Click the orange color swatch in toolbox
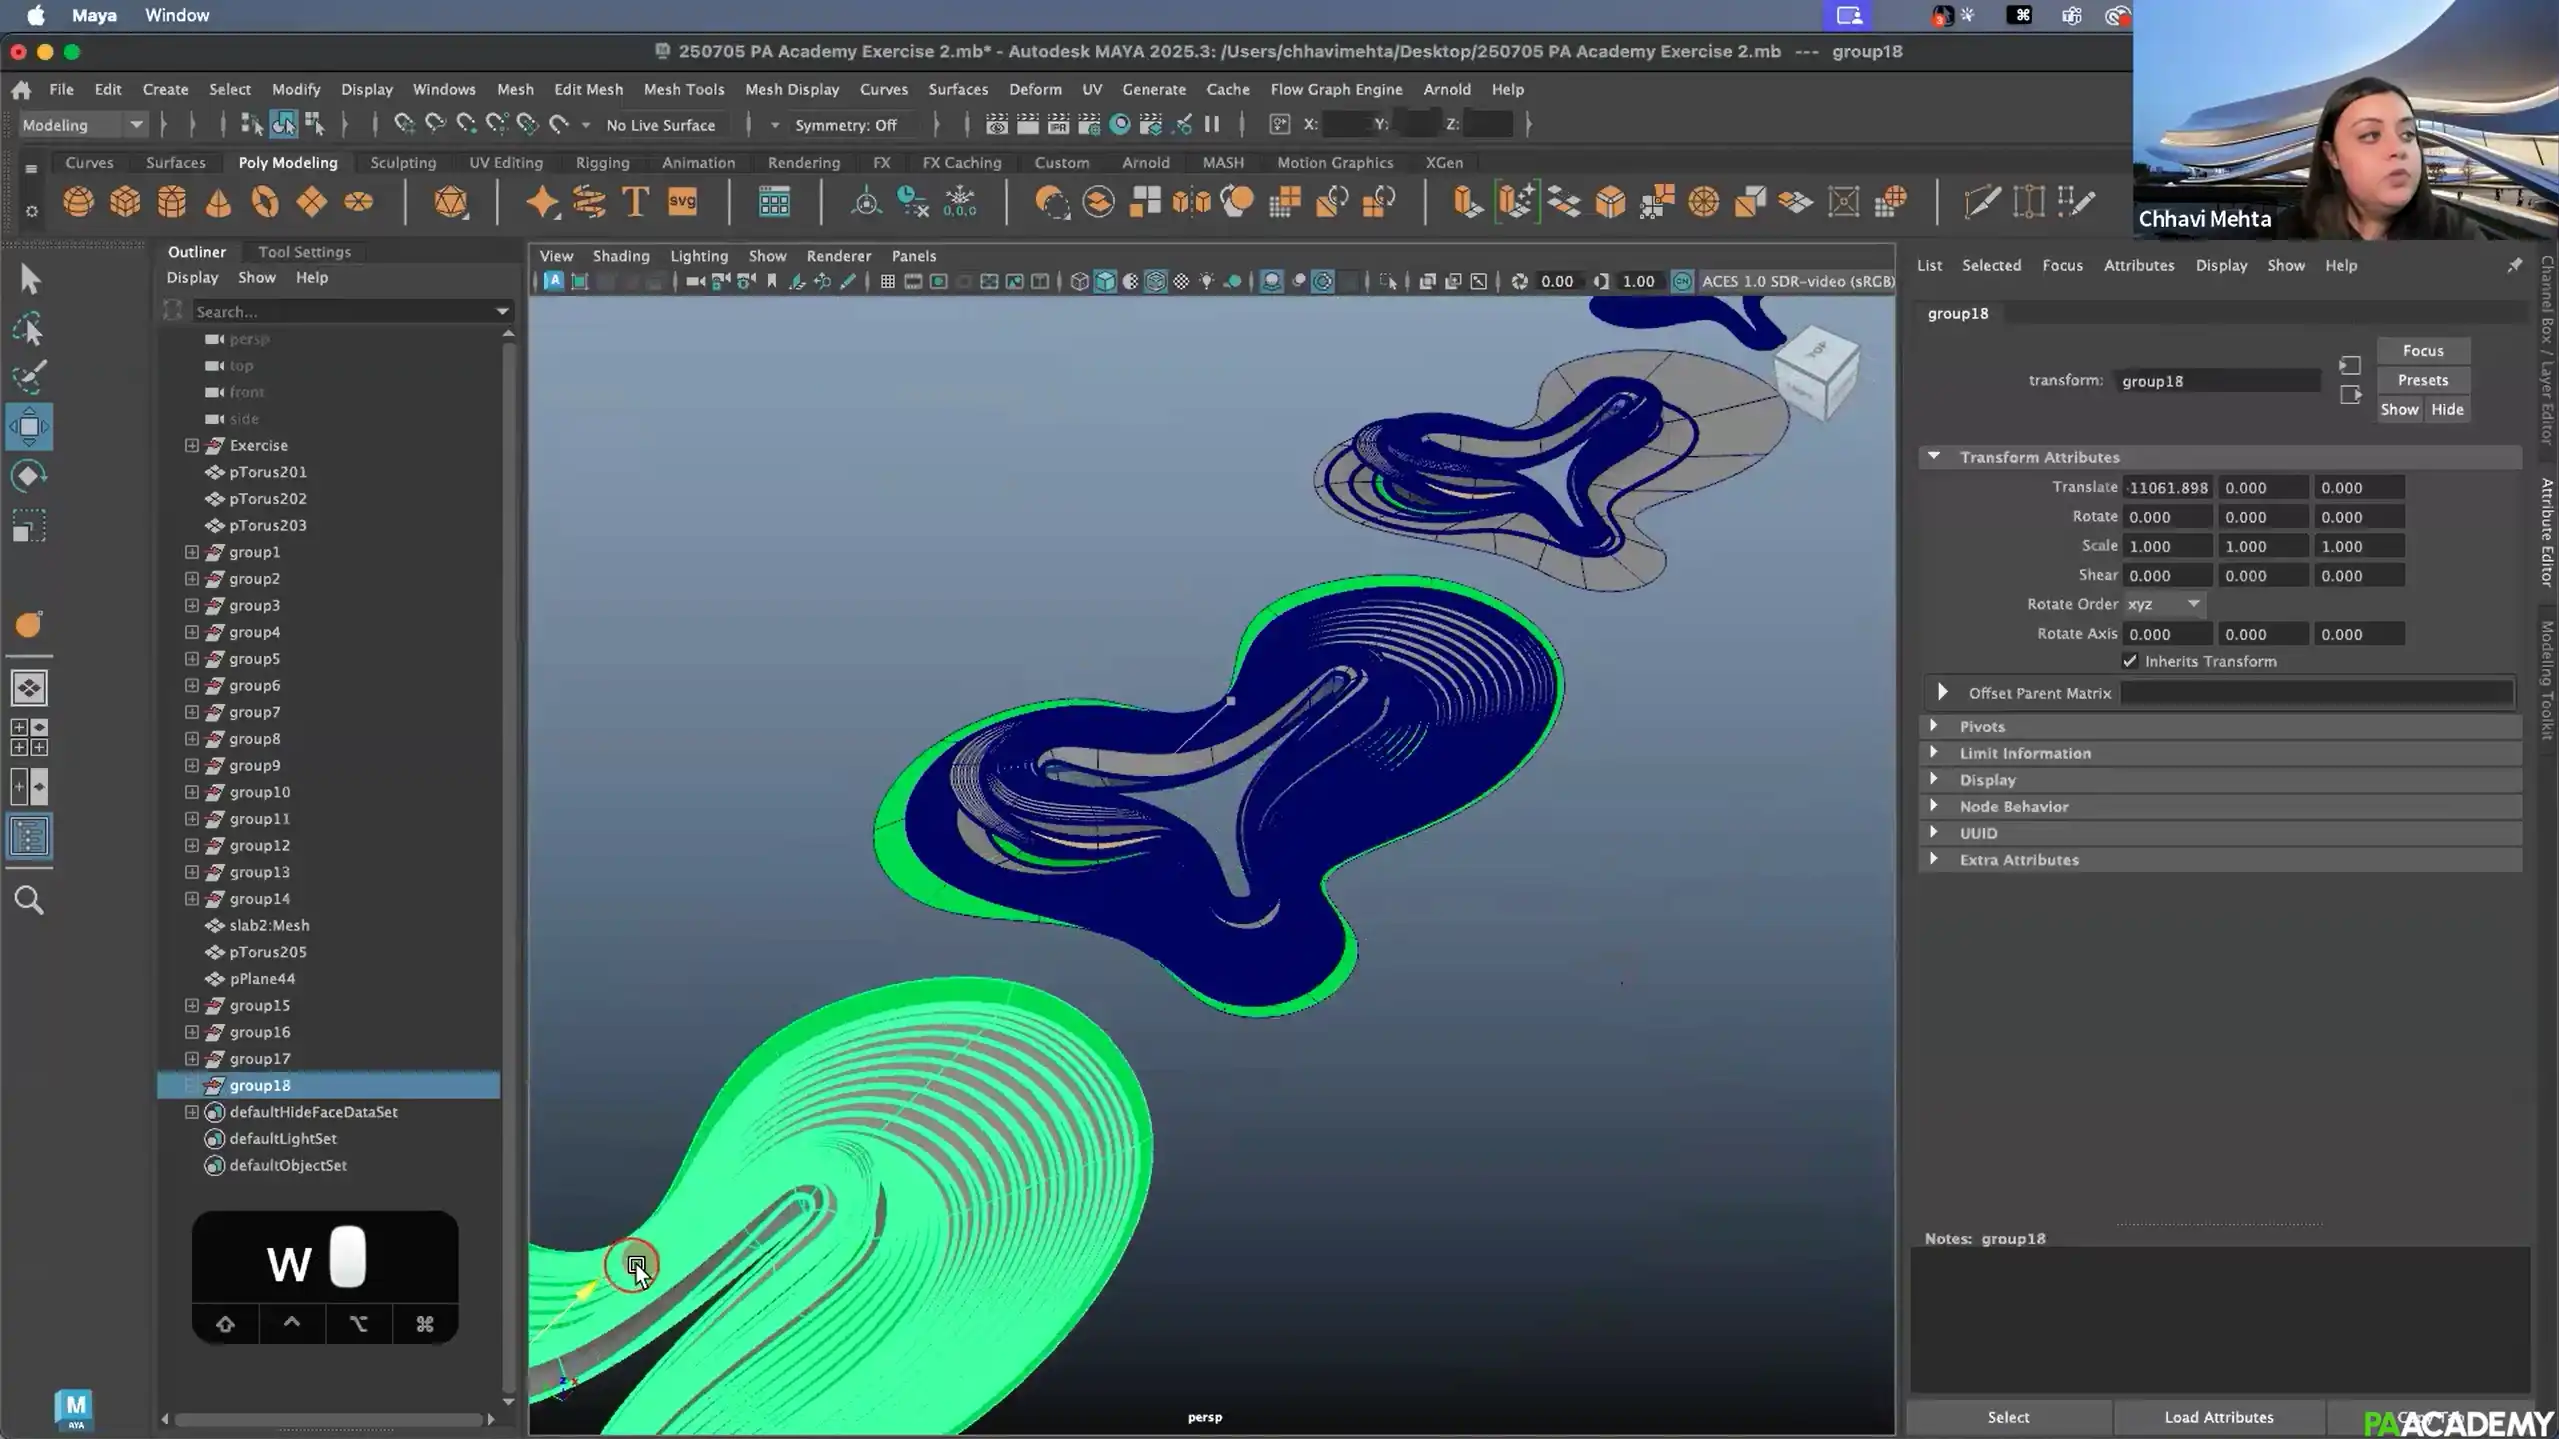The image size is (2559, 1439). [x=28, y=624]
